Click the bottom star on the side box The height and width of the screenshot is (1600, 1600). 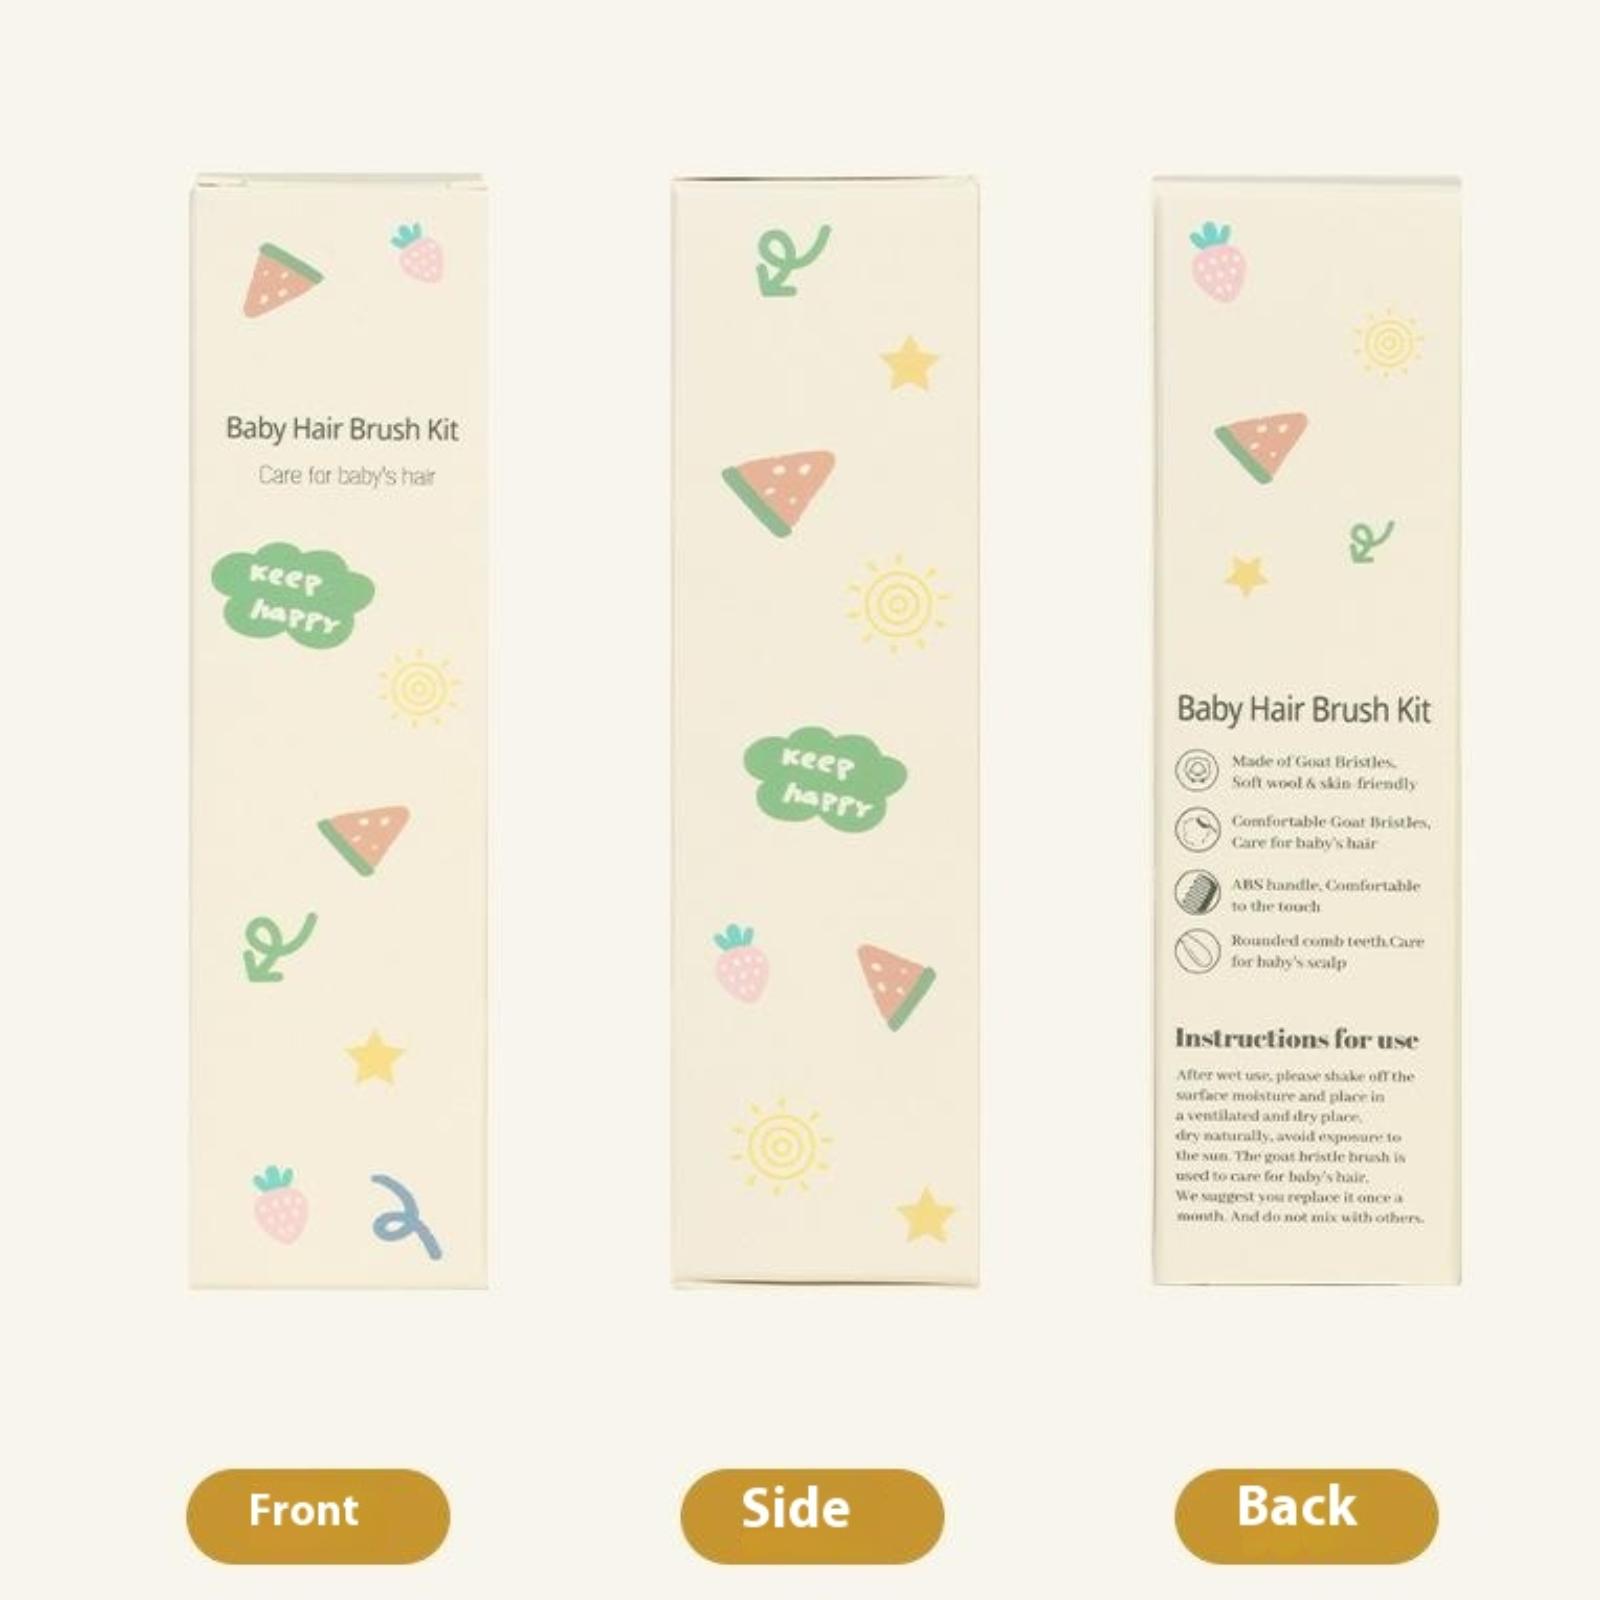pos(925,1214)
